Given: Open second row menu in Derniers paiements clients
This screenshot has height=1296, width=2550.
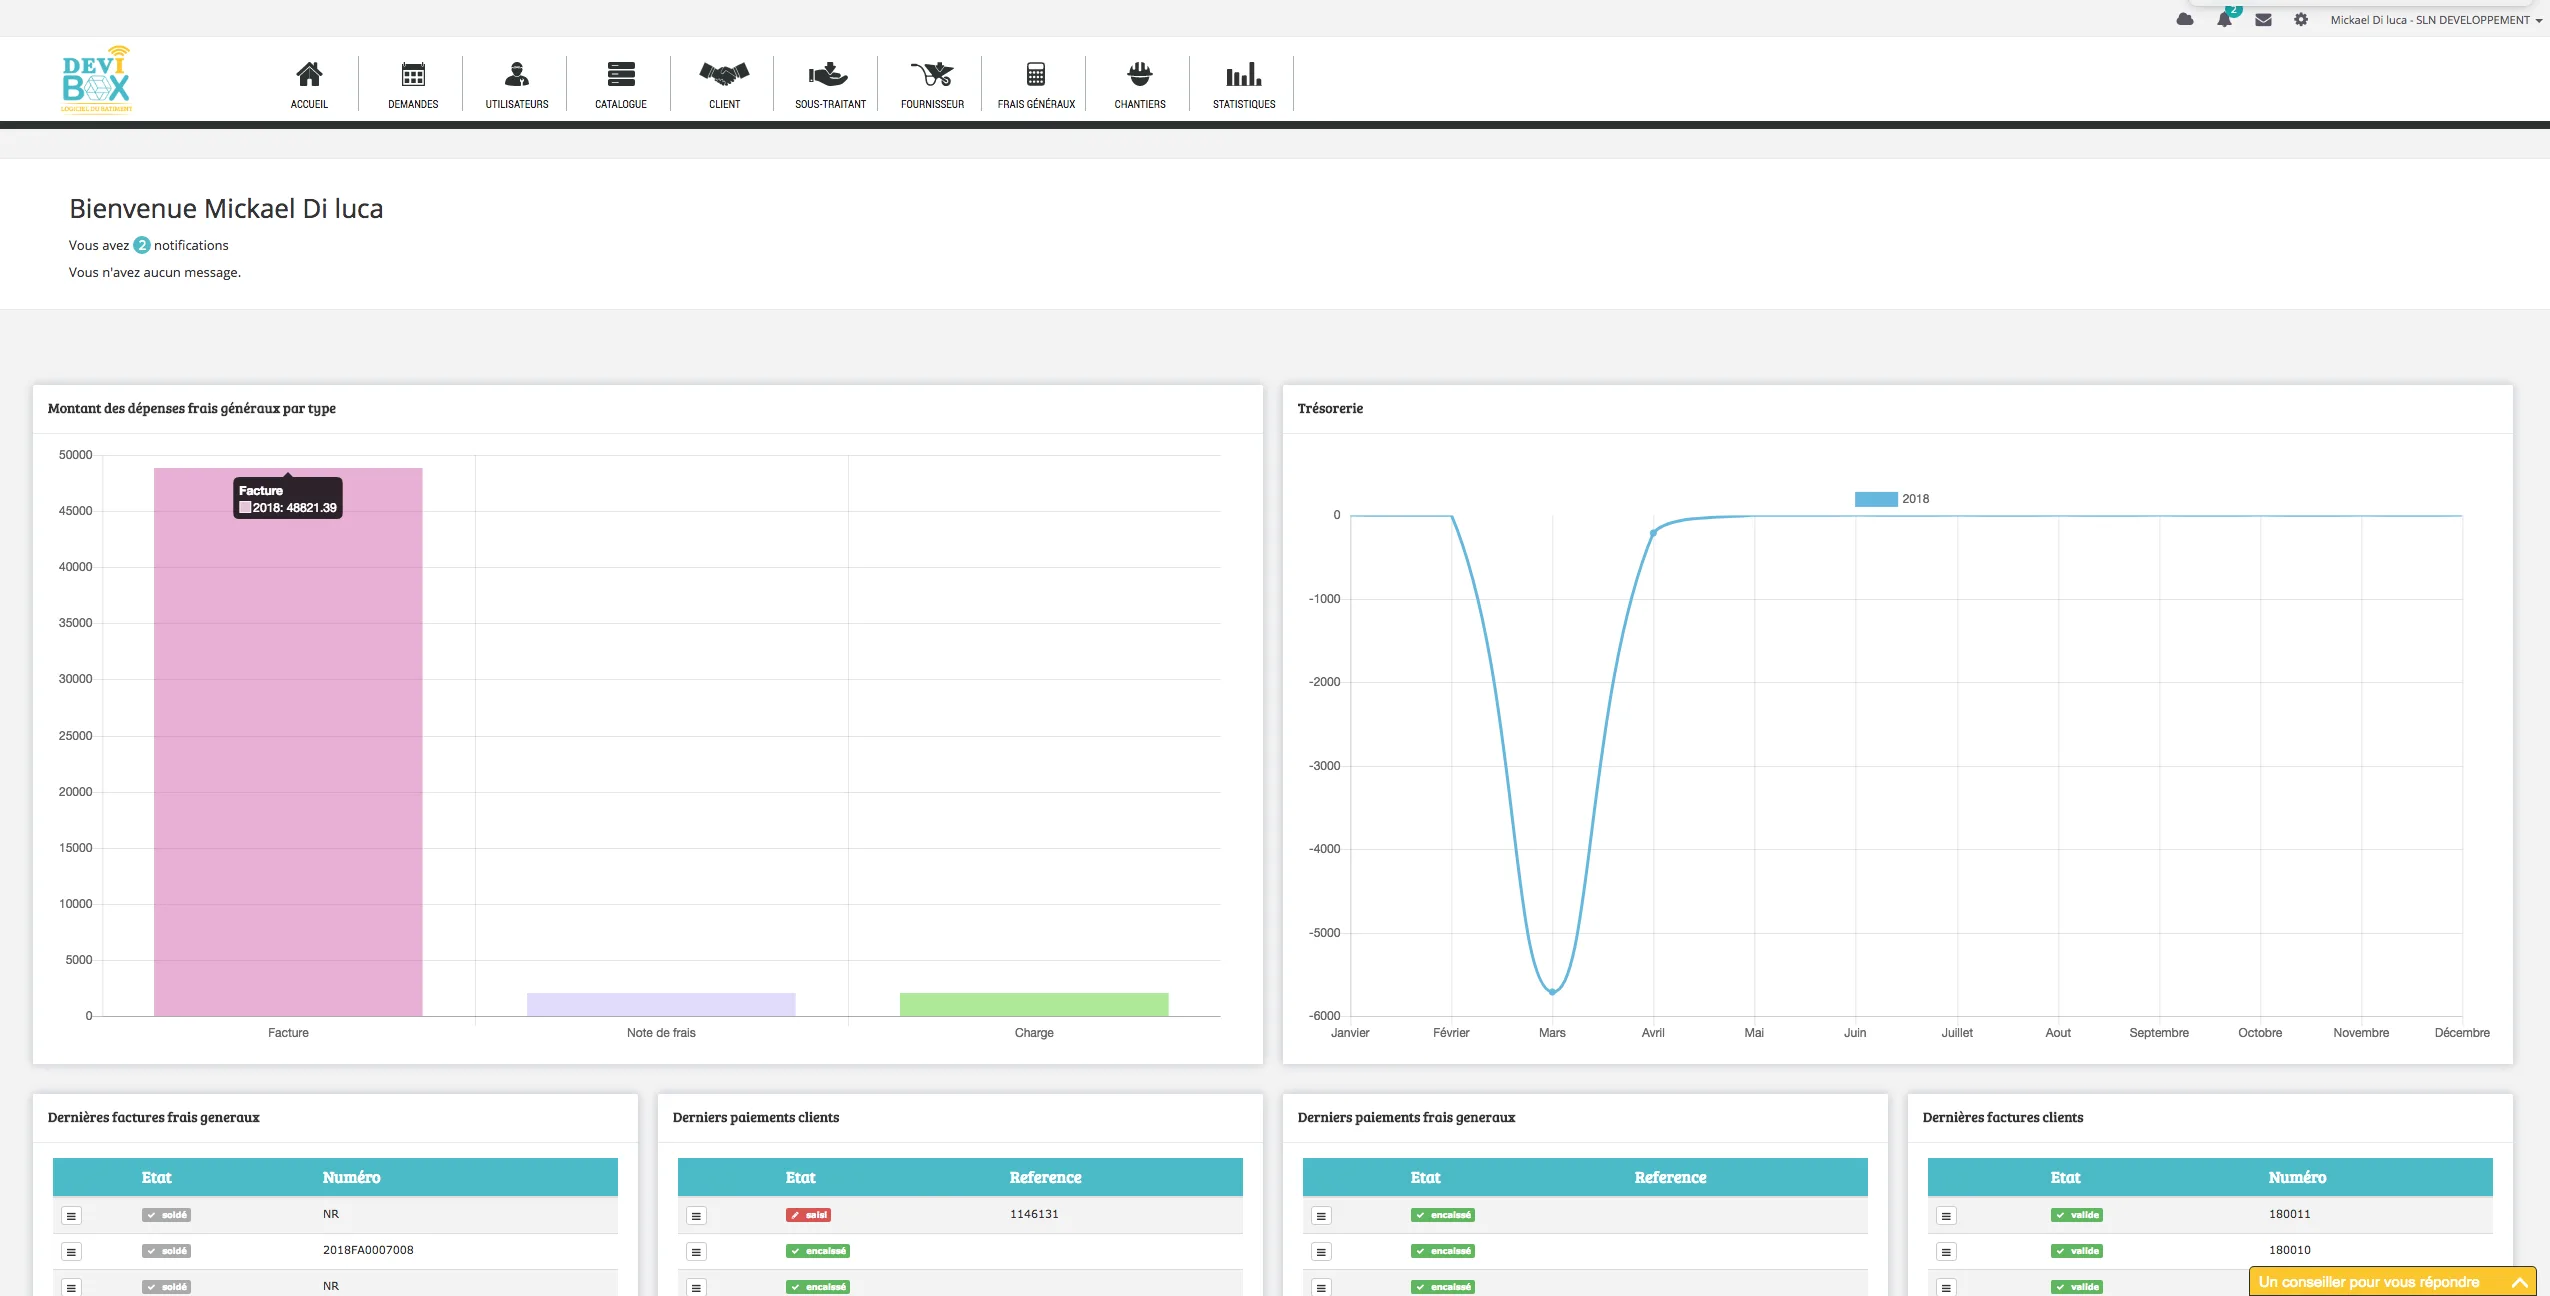Looking at the screenshot, I should coord(697,1252).
